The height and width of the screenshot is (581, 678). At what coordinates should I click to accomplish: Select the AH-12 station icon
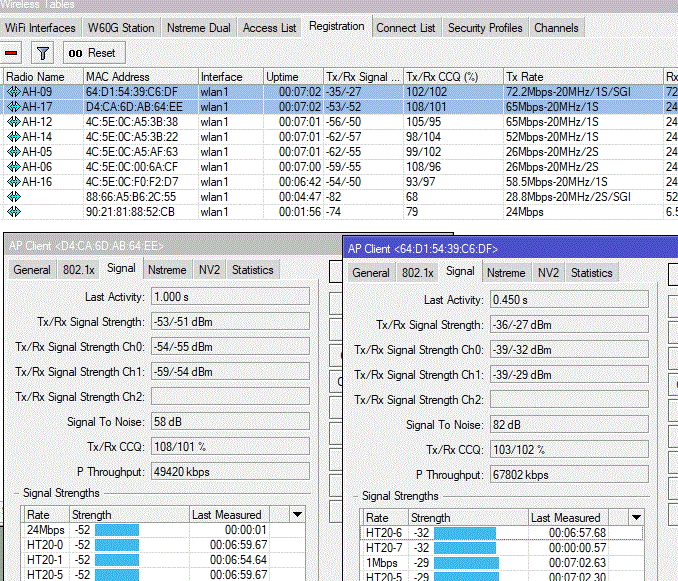point(14,122)
